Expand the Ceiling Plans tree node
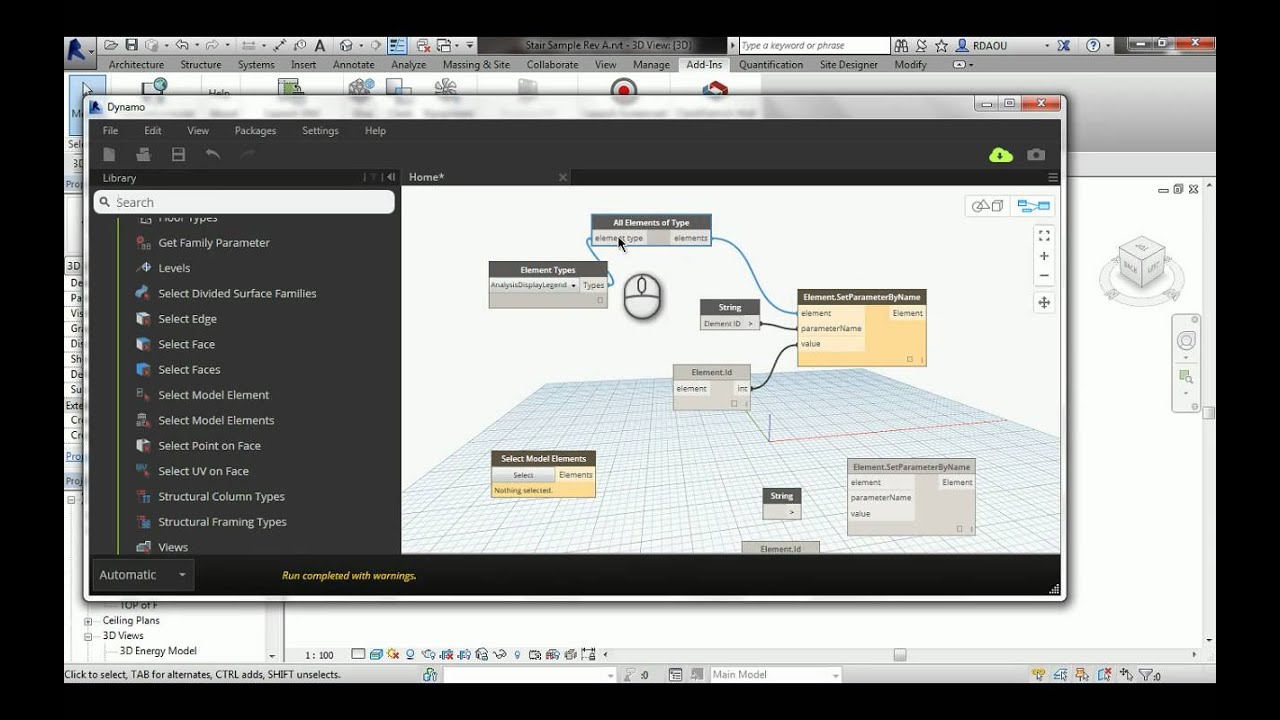The image size is (1280, 720). 88,621
